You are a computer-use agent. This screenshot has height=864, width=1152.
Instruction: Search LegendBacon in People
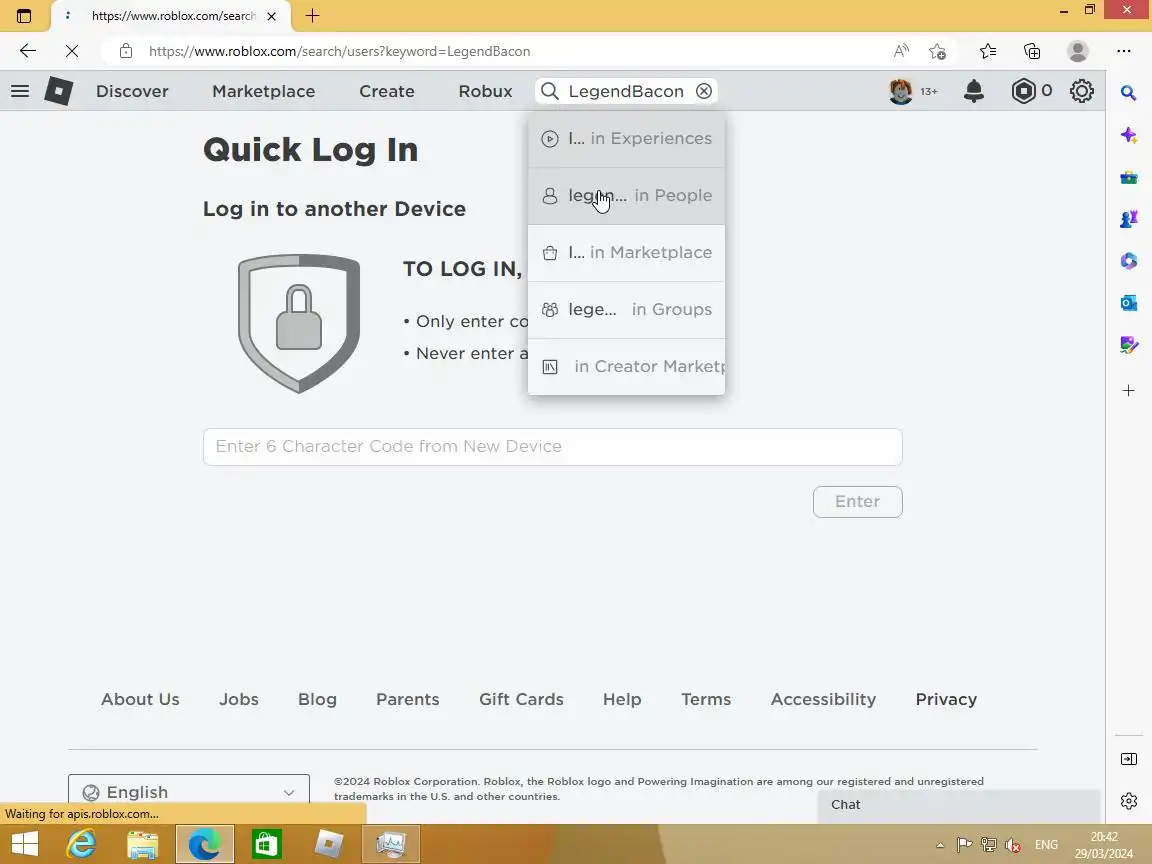pyautogui.click(x=627, y=195)
